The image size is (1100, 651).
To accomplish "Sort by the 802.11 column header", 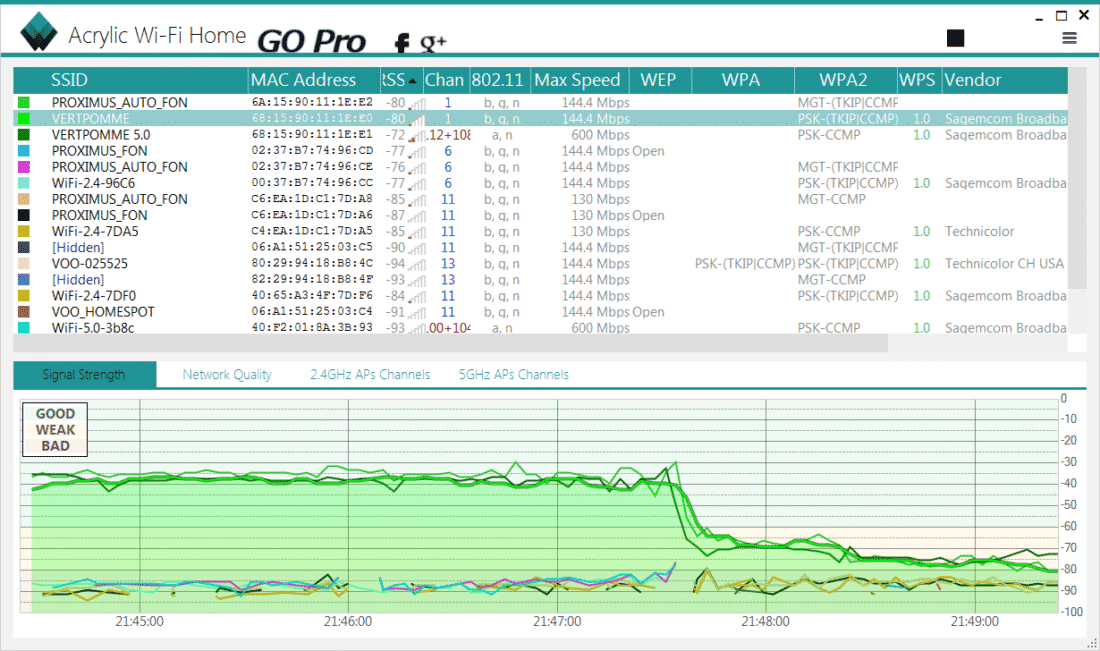I will [499, 80].
